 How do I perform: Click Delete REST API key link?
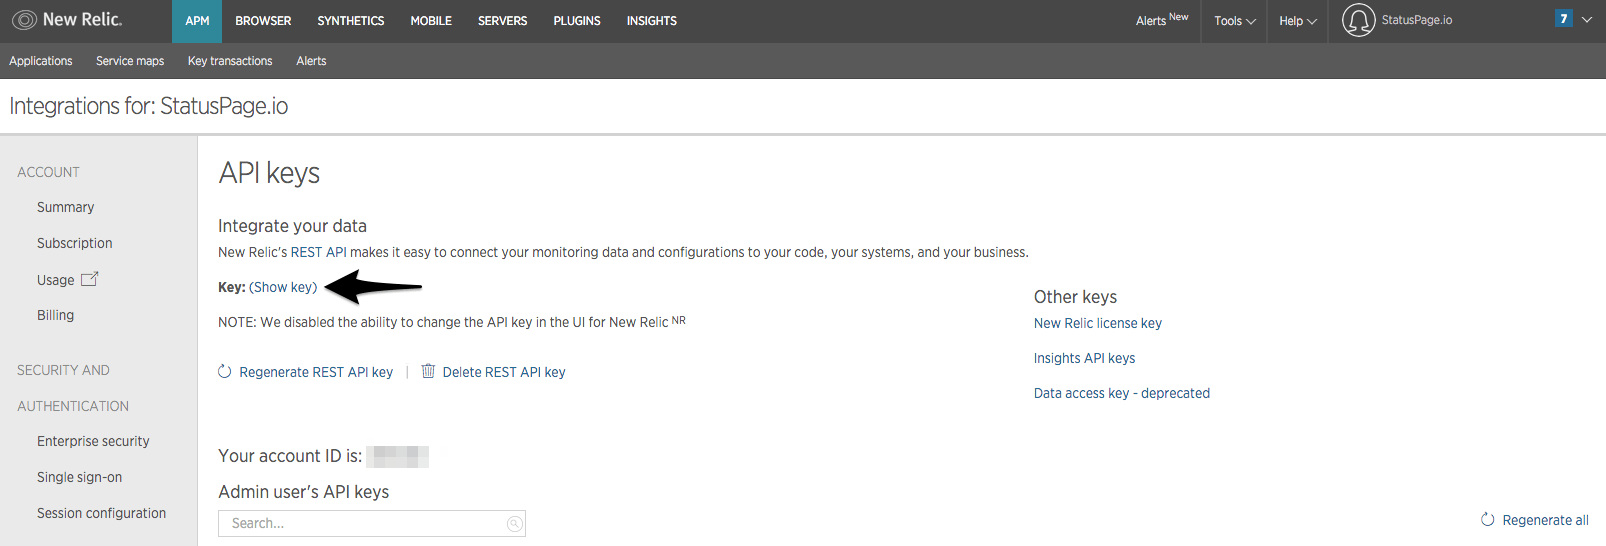(x=504, y=372)
